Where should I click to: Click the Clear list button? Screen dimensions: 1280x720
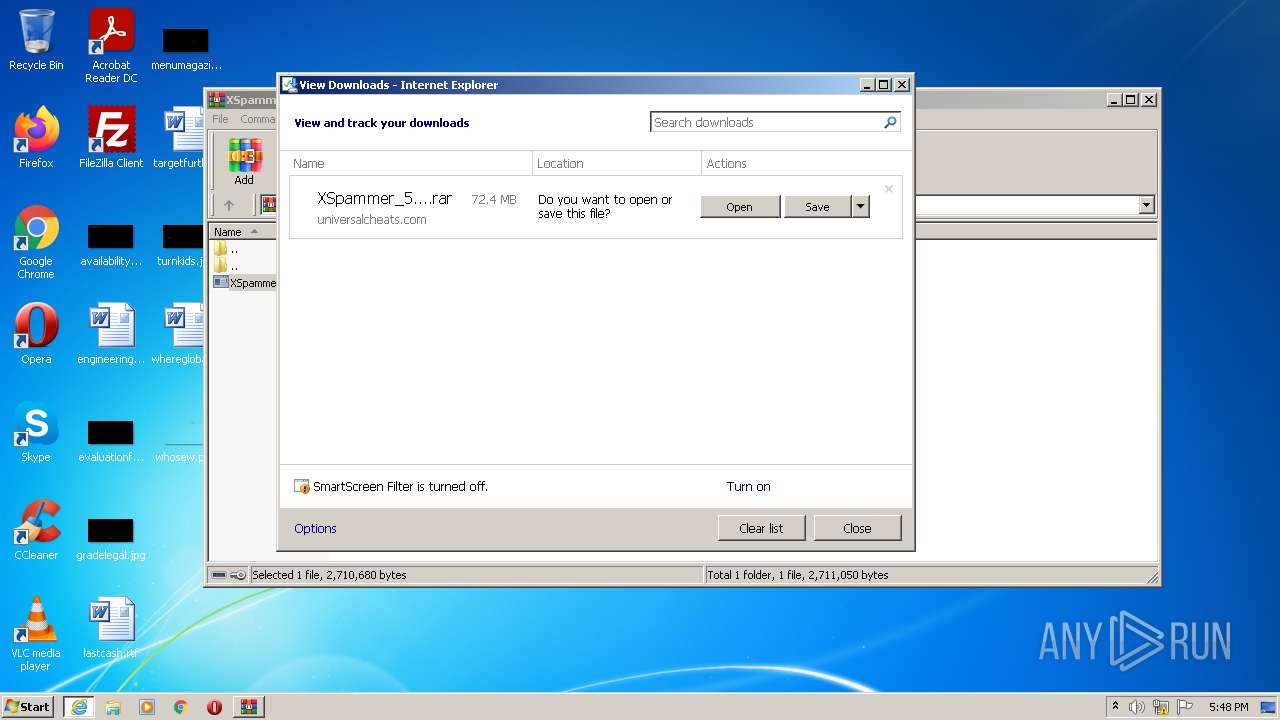coord(761,528)
